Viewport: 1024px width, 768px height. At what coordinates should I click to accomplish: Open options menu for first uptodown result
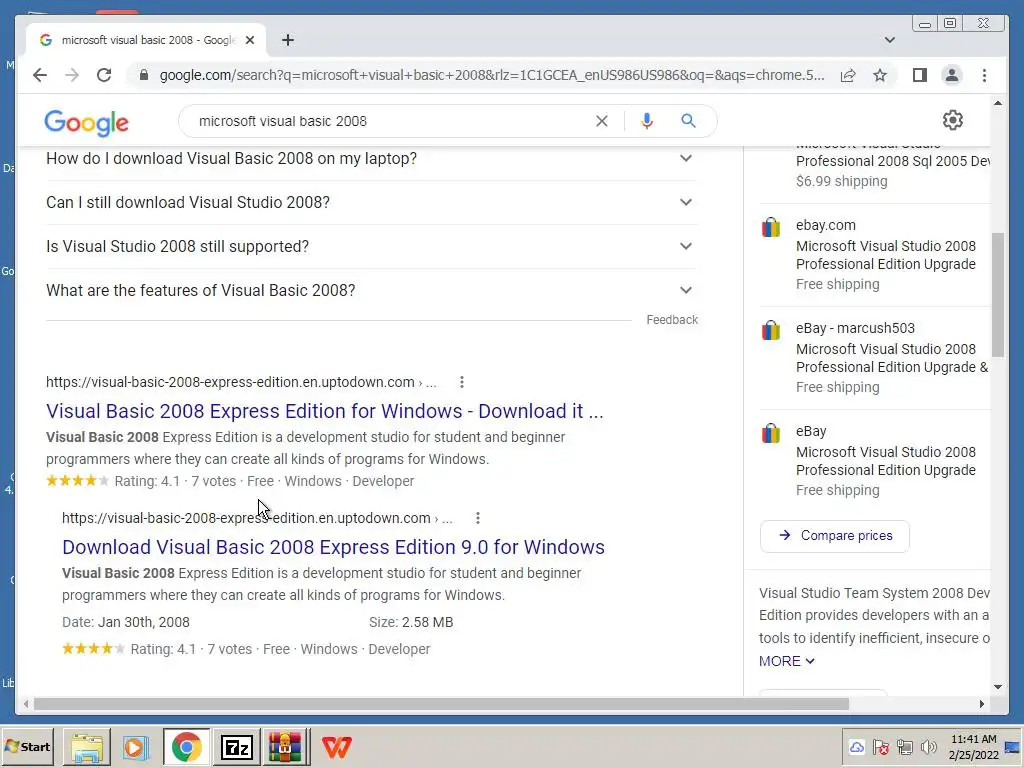click(x=462, y=382)
